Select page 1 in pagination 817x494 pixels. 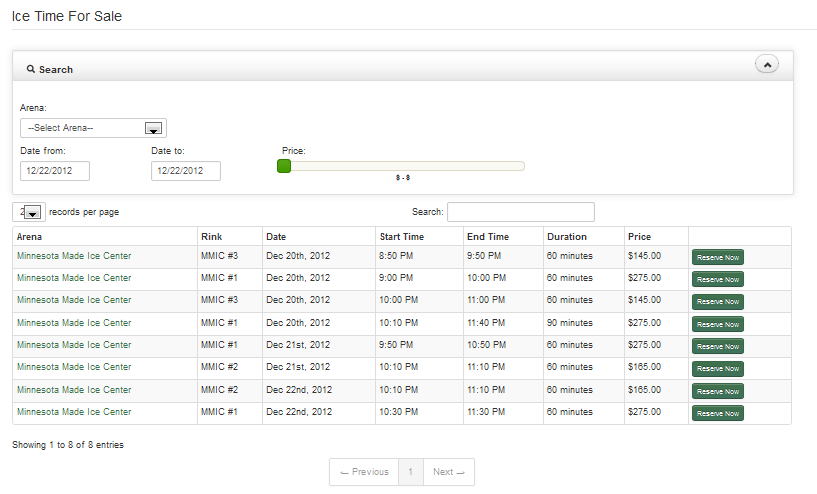[411, 472]
